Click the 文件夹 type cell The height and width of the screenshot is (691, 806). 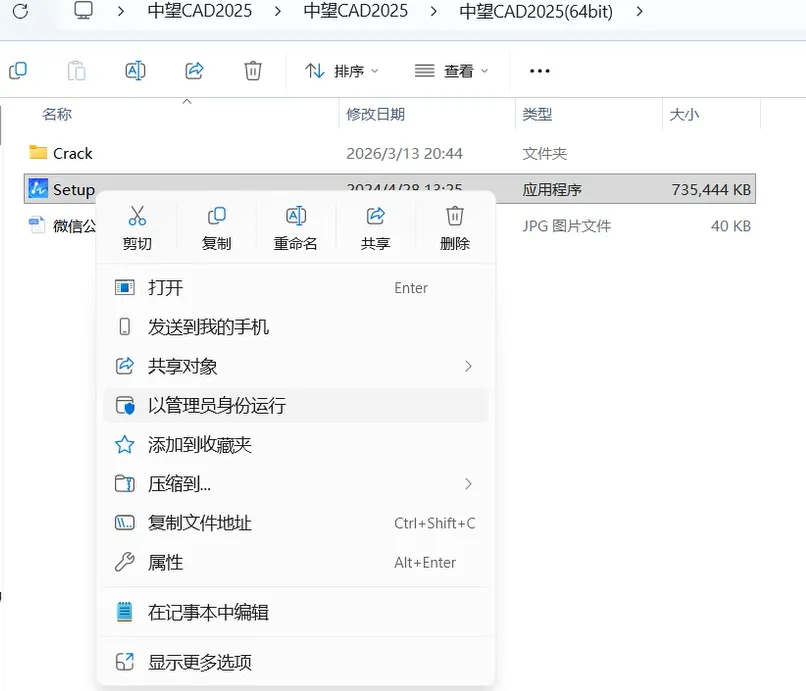click(544, 153)
